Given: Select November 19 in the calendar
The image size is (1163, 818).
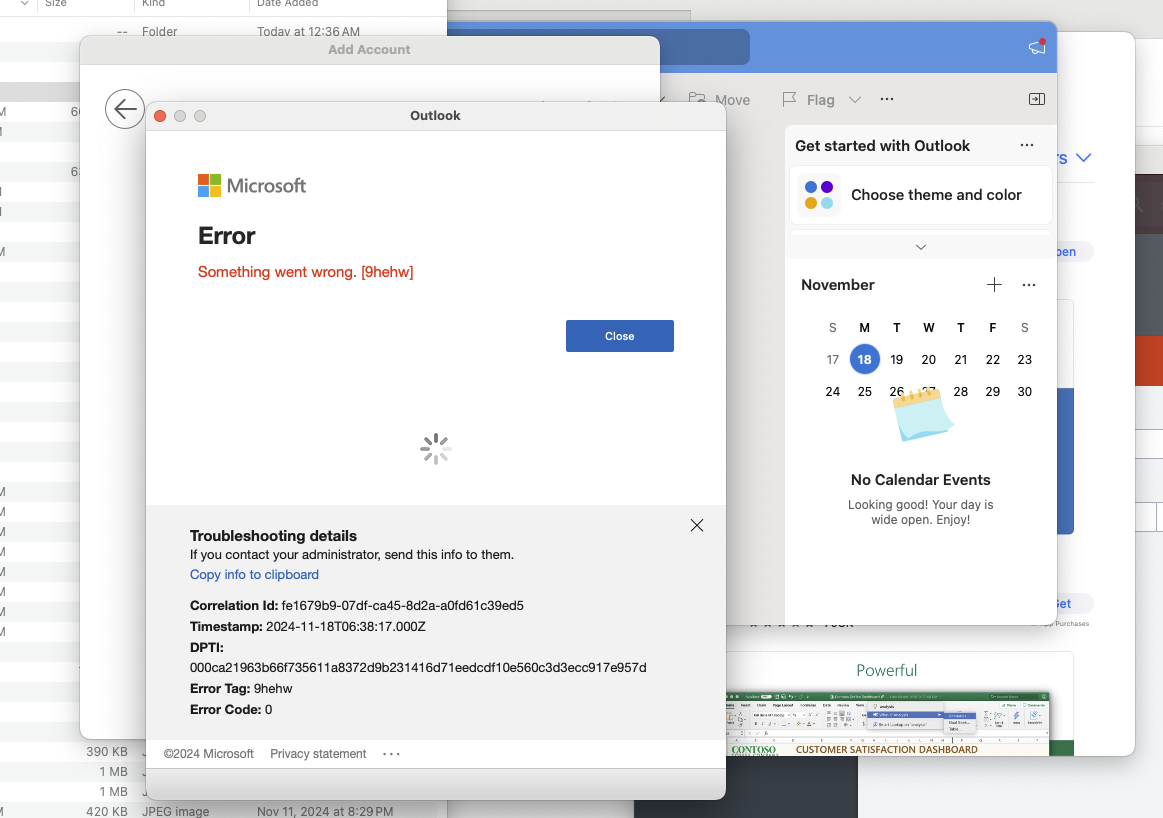Looking at the screenshot, I should coord(896,360).
